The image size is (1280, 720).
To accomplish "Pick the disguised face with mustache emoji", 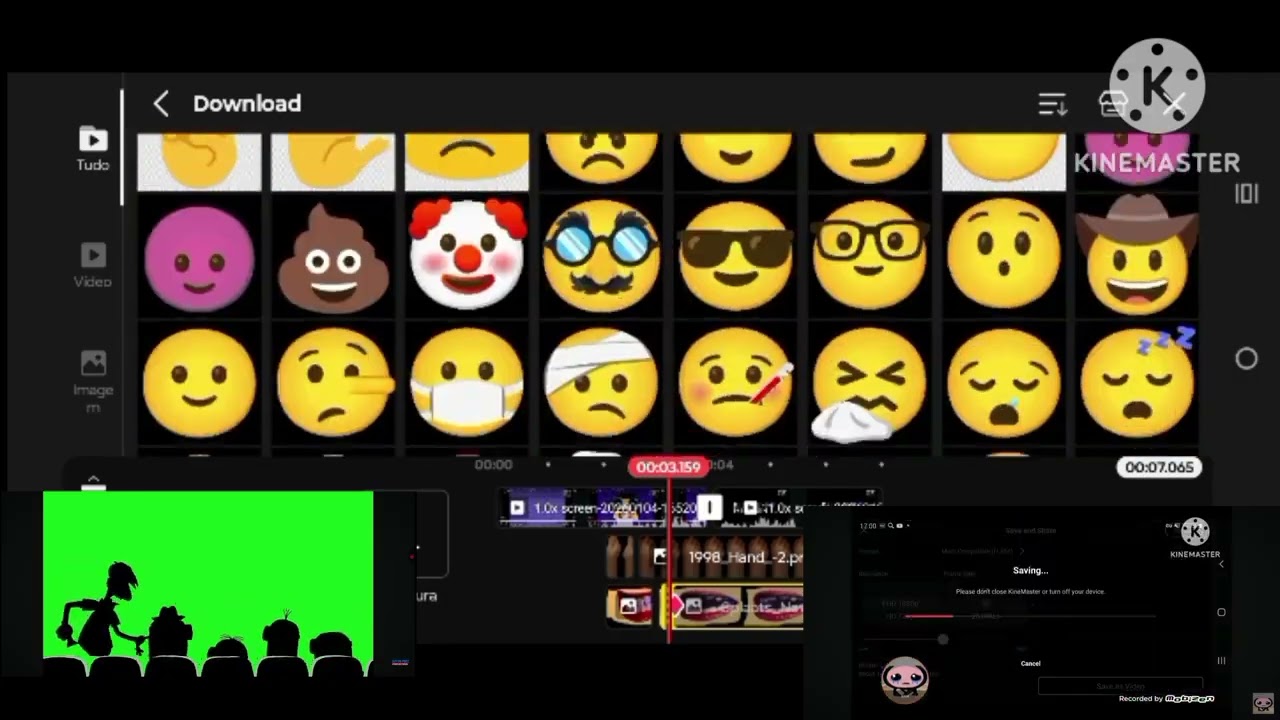I will pos(601,256).
